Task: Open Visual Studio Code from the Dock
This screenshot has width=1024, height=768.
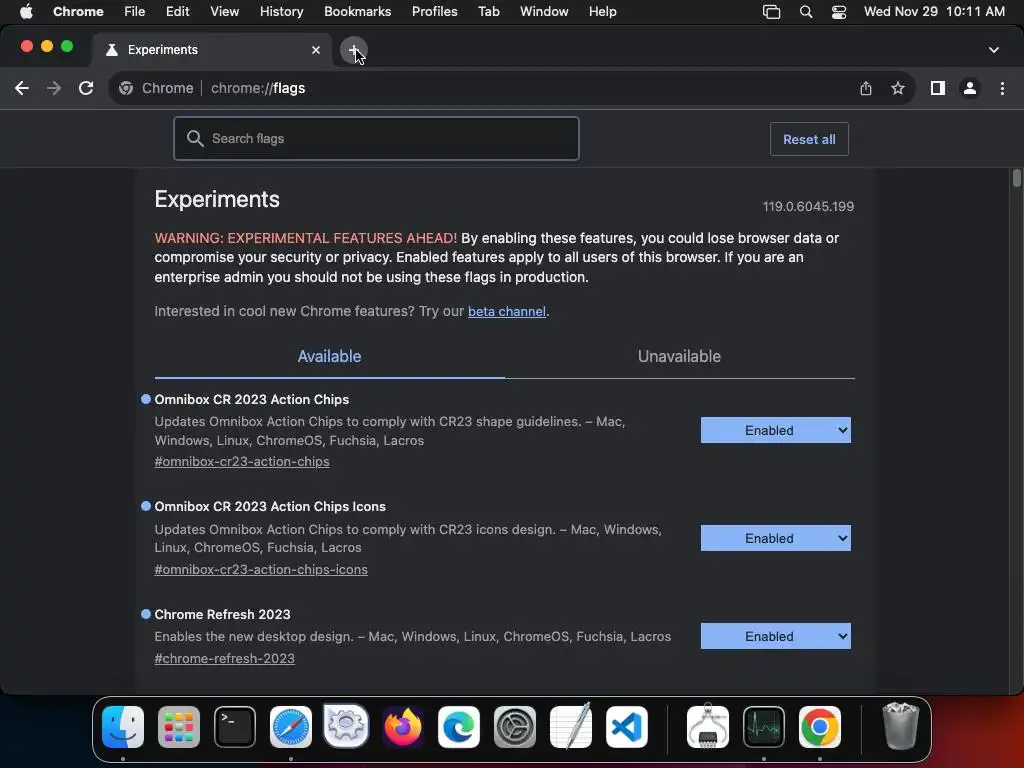Action: tap(627, 727)
